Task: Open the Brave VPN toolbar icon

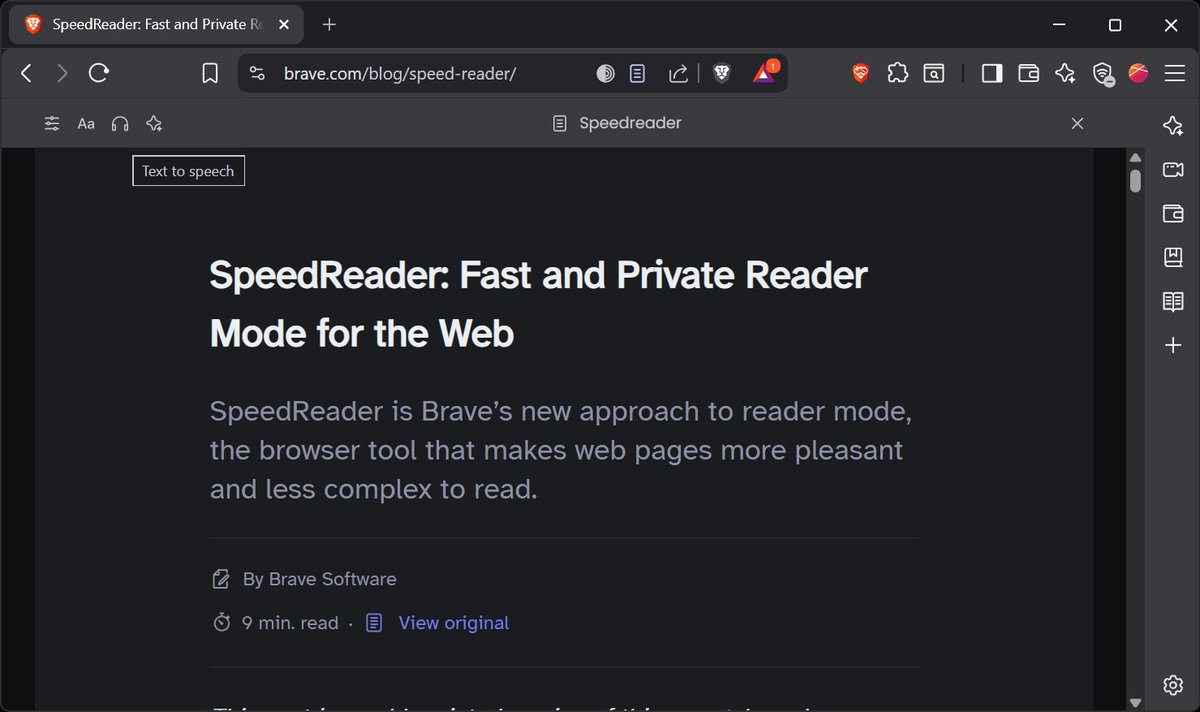Action: [1102, 73]
